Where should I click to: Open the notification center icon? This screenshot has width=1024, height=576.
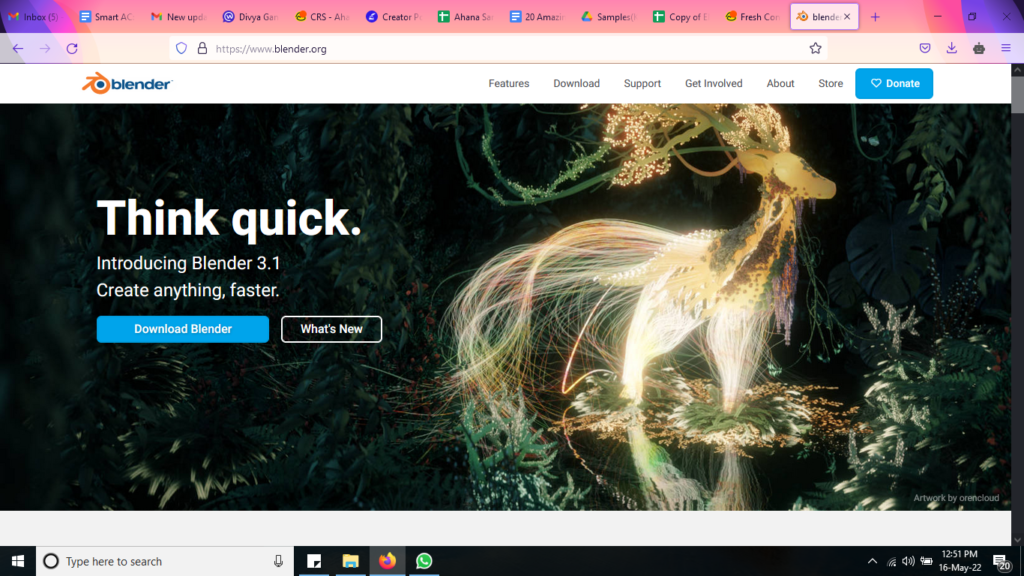tap(1001, 562)
